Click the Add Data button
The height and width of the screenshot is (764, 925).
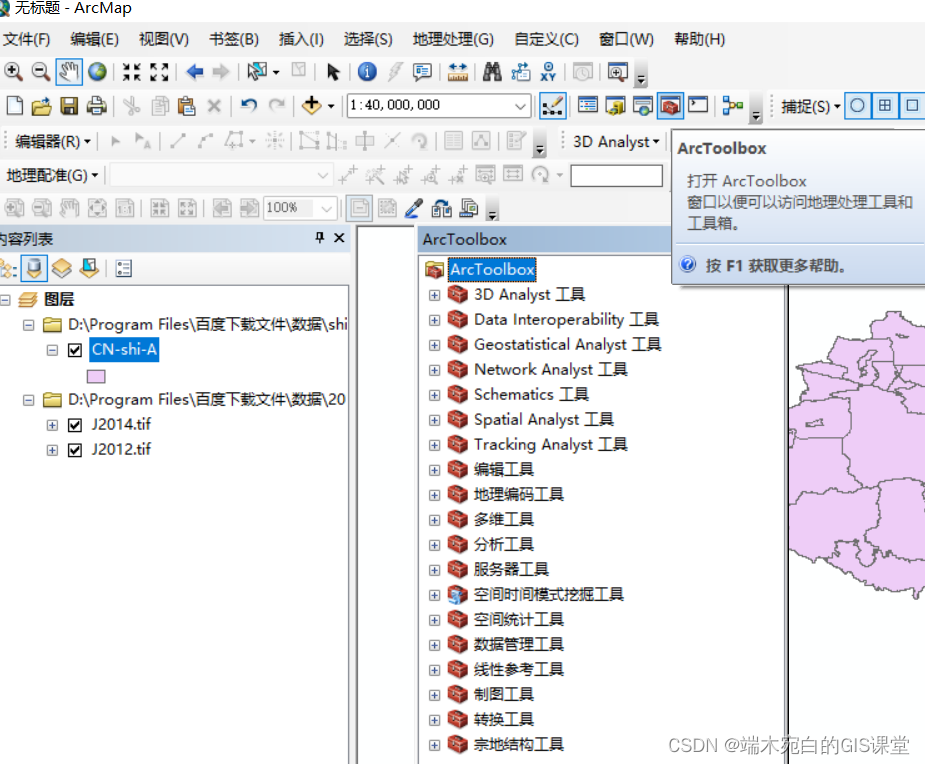(311, 106)
